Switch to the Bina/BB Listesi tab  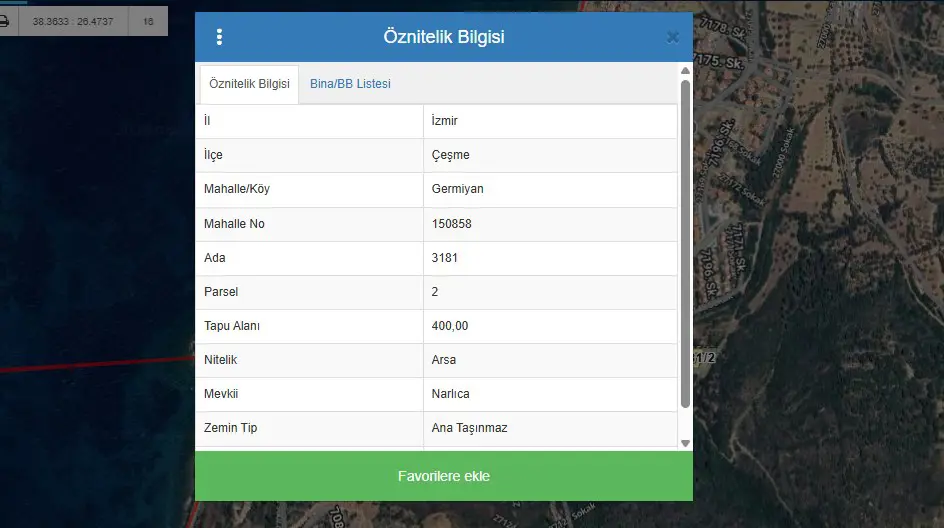click(350, 84)
